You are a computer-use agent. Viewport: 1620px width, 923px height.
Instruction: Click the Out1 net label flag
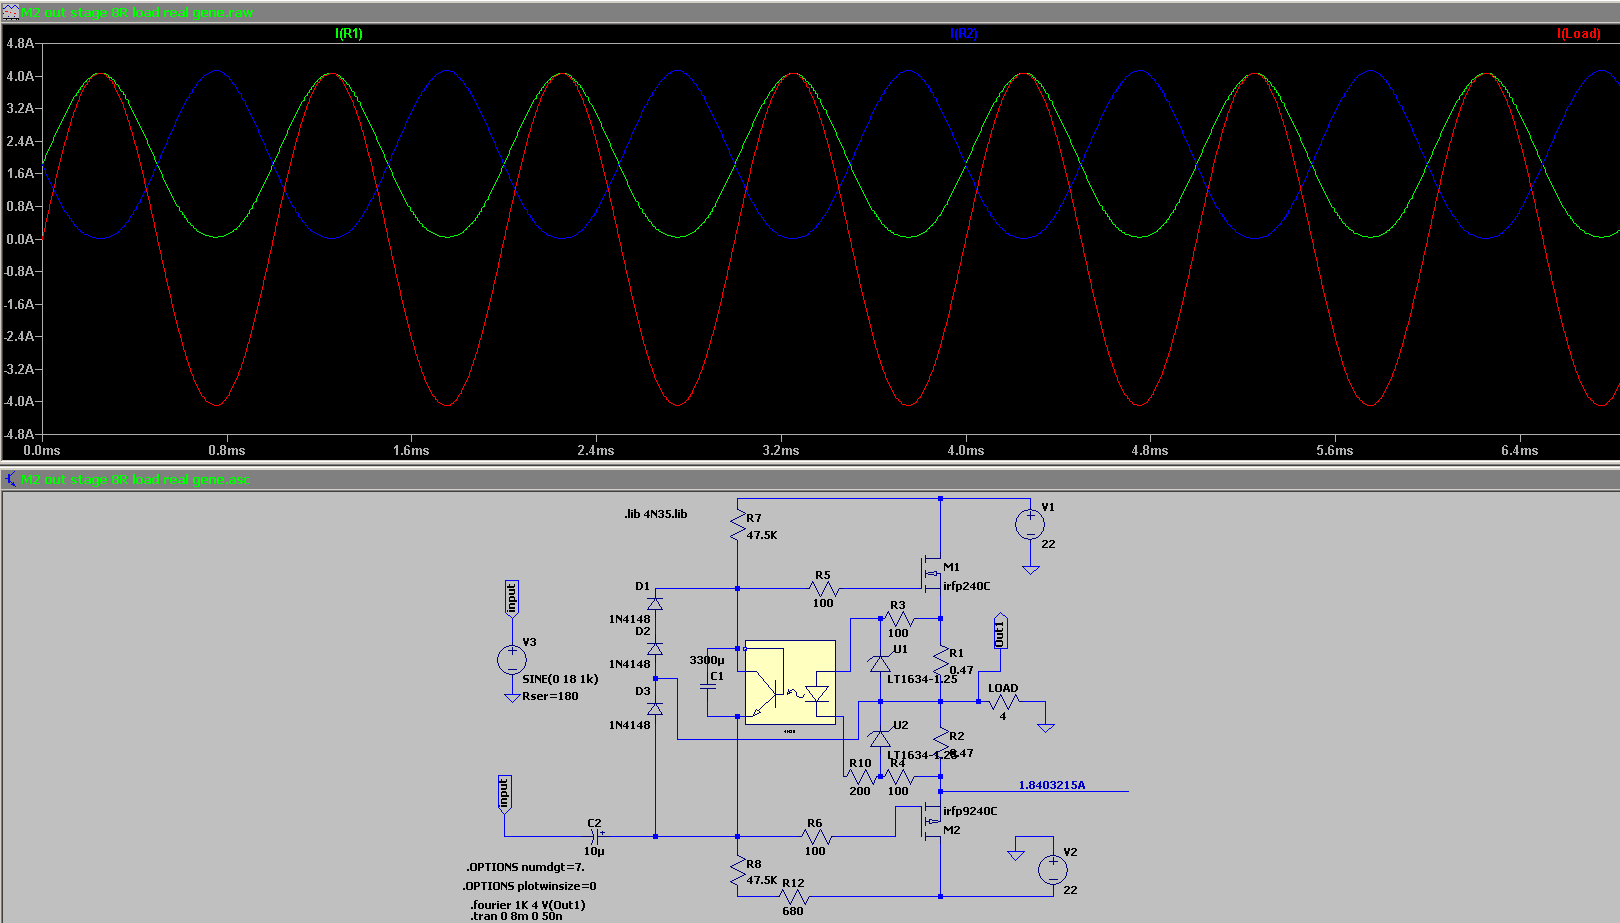click(1000, 631)
